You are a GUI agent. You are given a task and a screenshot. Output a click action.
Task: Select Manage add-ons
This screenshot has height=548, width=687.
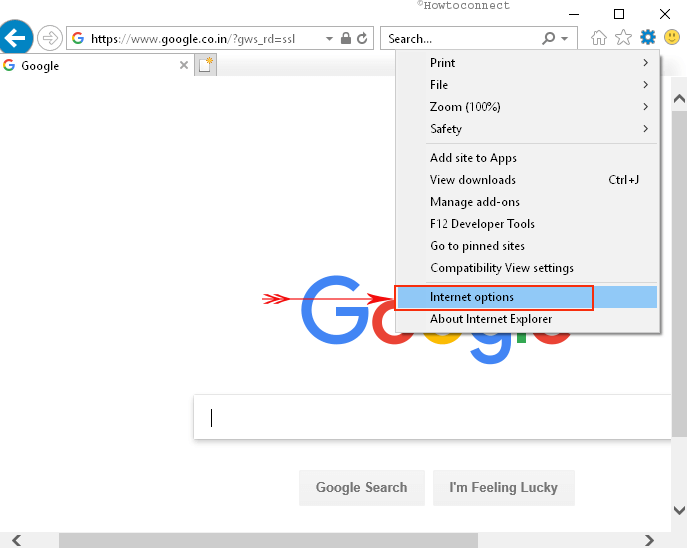(x=528, y=202)
